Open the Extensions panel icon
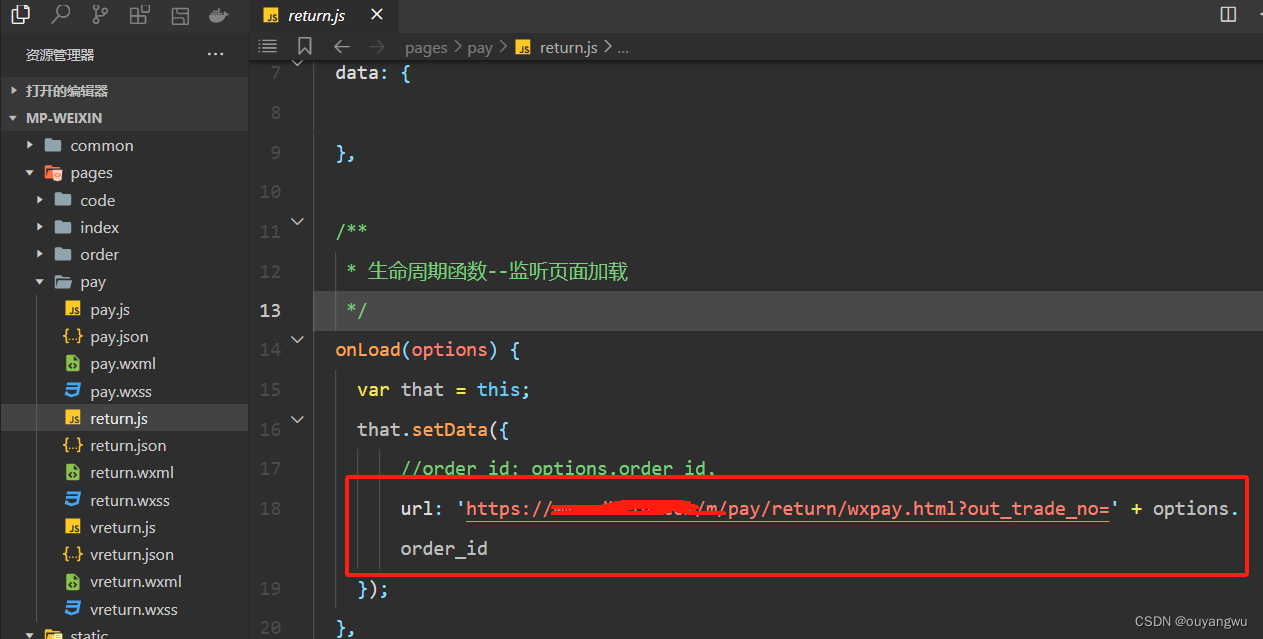Image resolution: width=1263 pixels, height=639 pixels. coord(140,15)
